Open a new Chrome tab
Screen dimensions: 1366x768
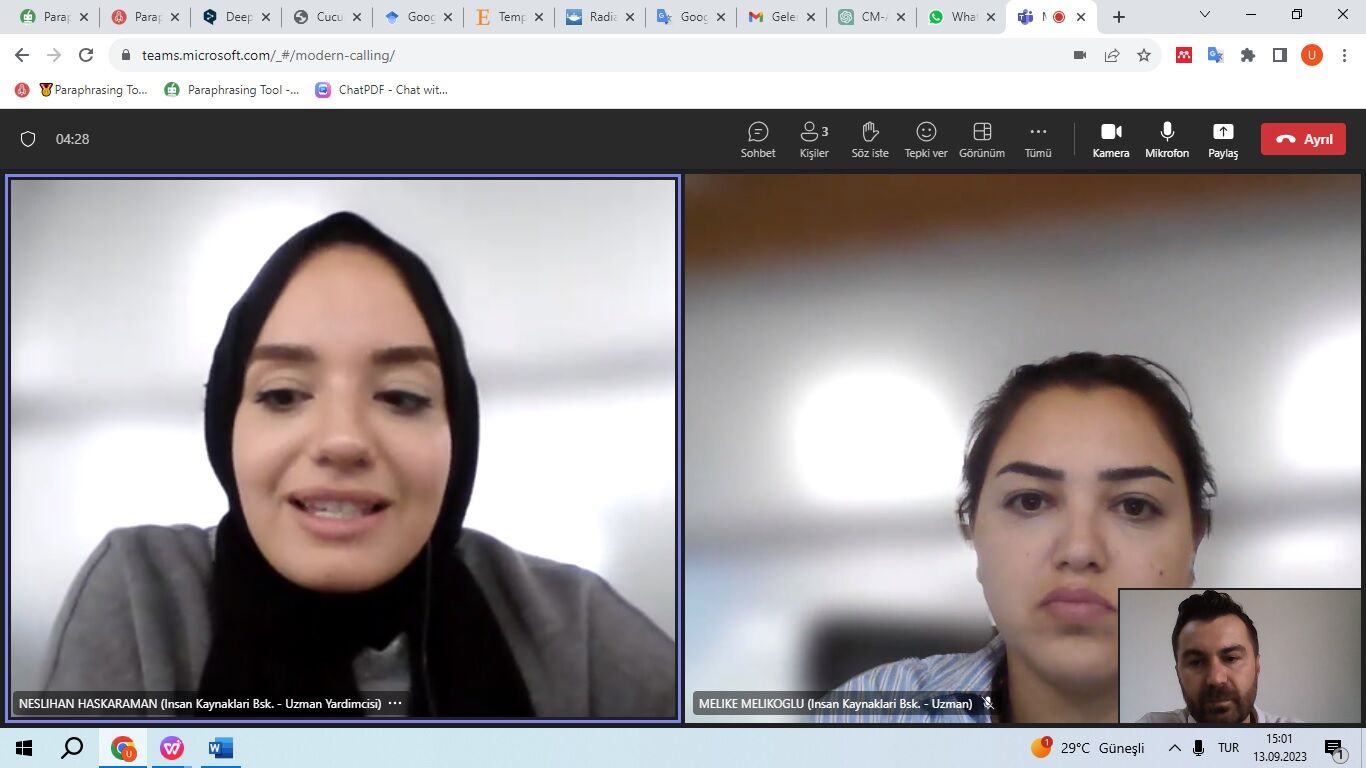click(1119, 17)
